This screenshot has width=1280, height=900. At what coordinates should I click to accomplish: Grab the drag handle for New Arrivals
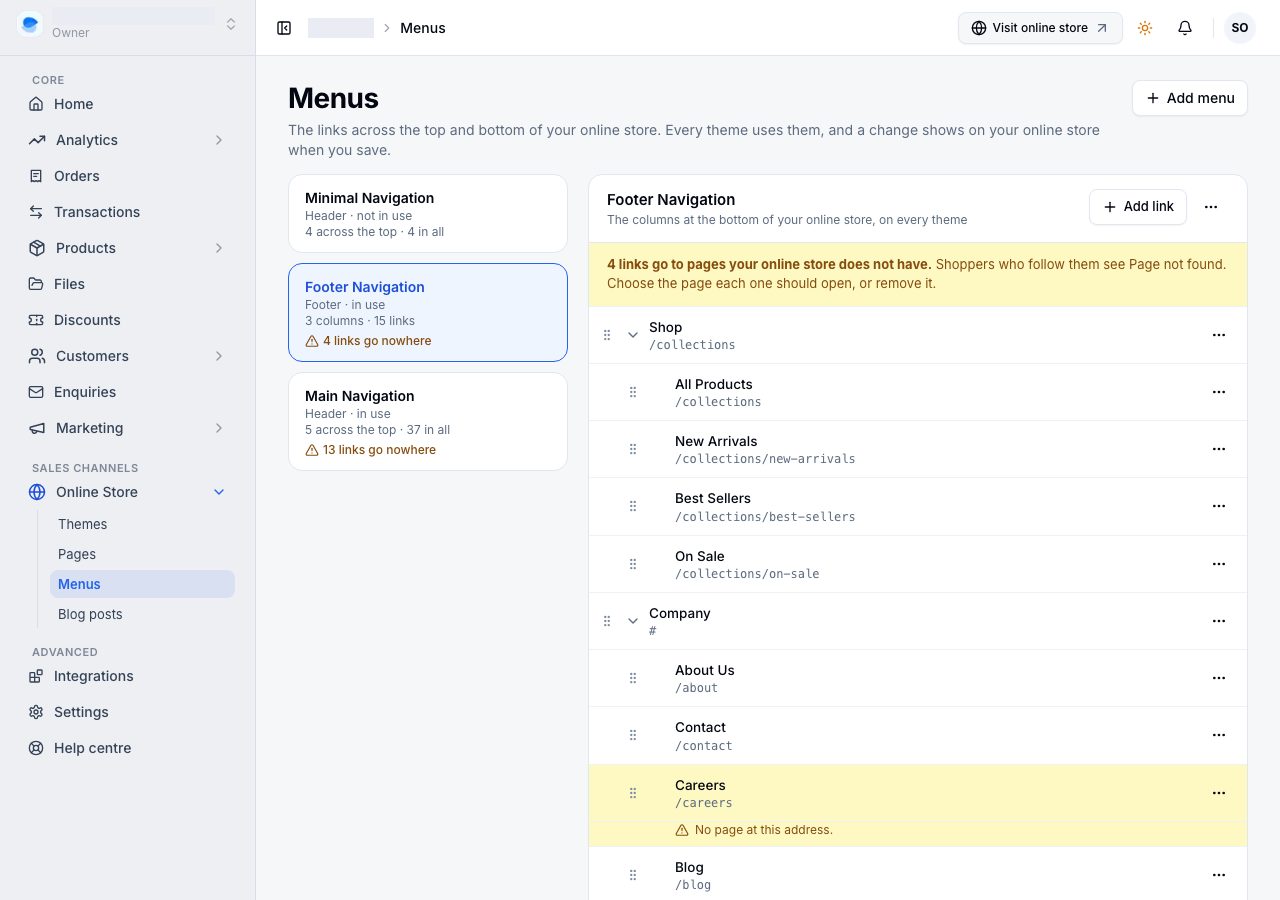point(633,449)
